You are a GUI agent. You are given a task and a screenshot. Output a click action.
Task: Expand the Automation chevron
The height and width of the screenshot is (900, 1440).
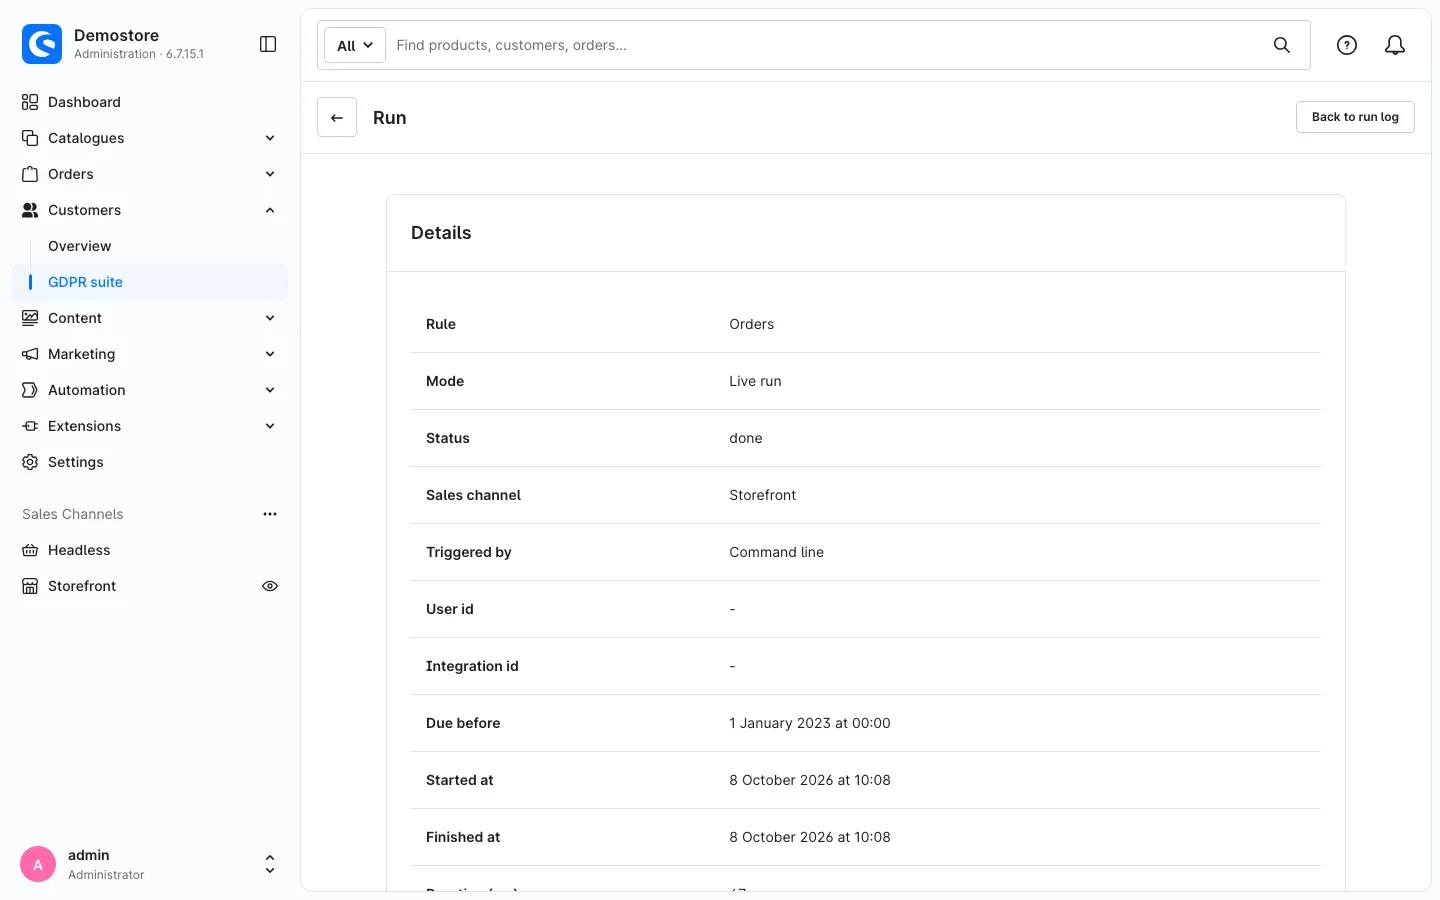tap(270, 390)
